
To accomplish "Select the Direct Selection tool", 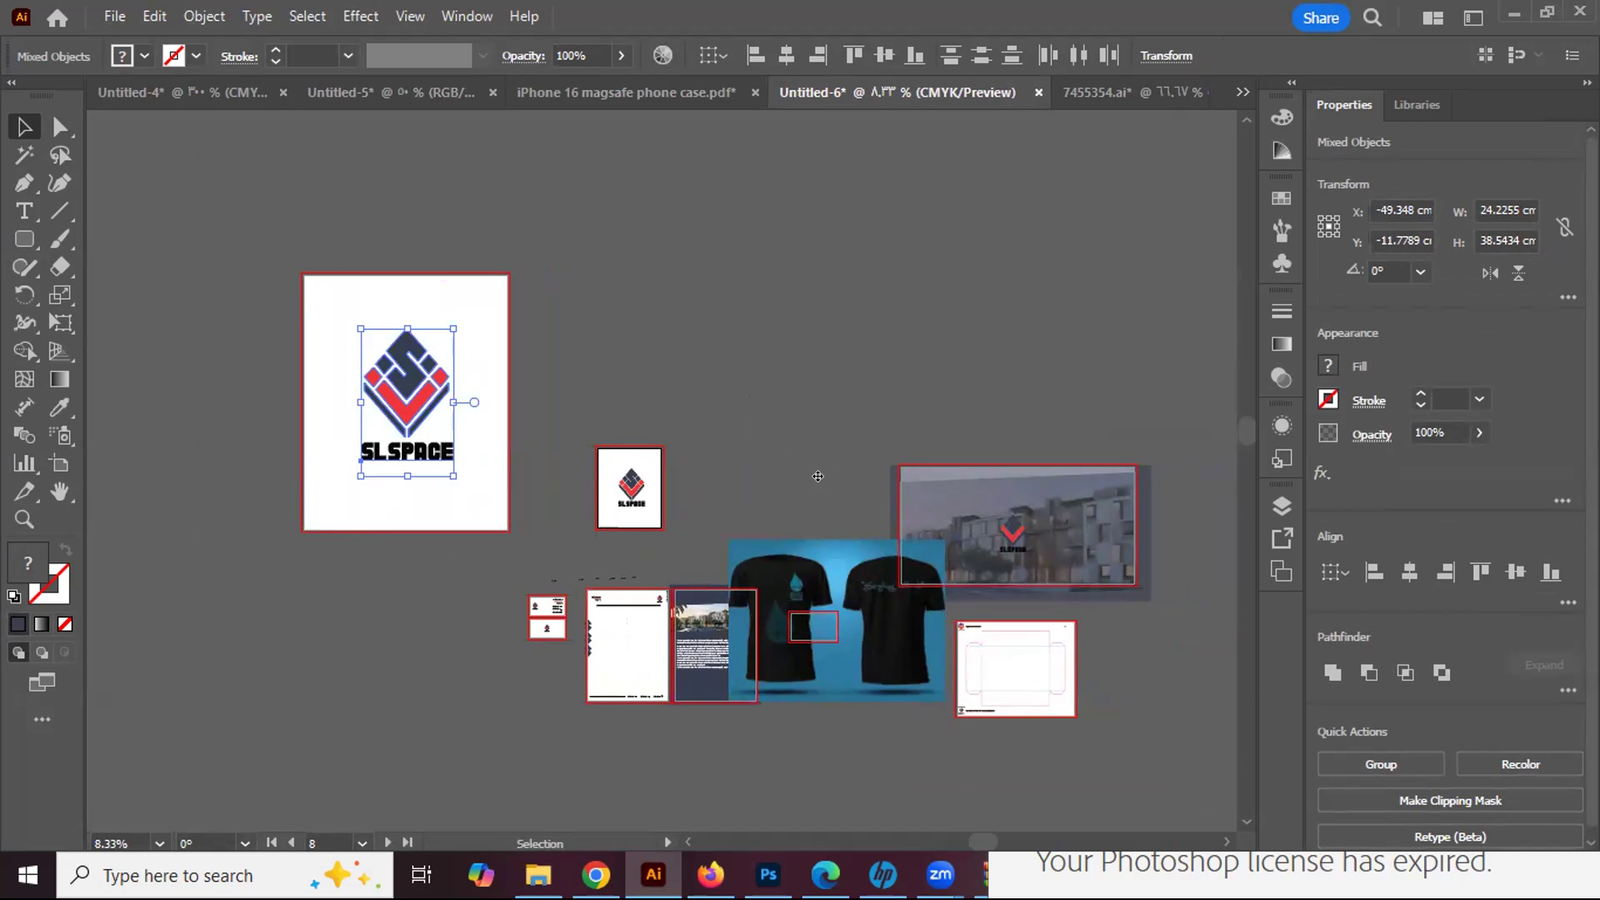I will point(60,127).
